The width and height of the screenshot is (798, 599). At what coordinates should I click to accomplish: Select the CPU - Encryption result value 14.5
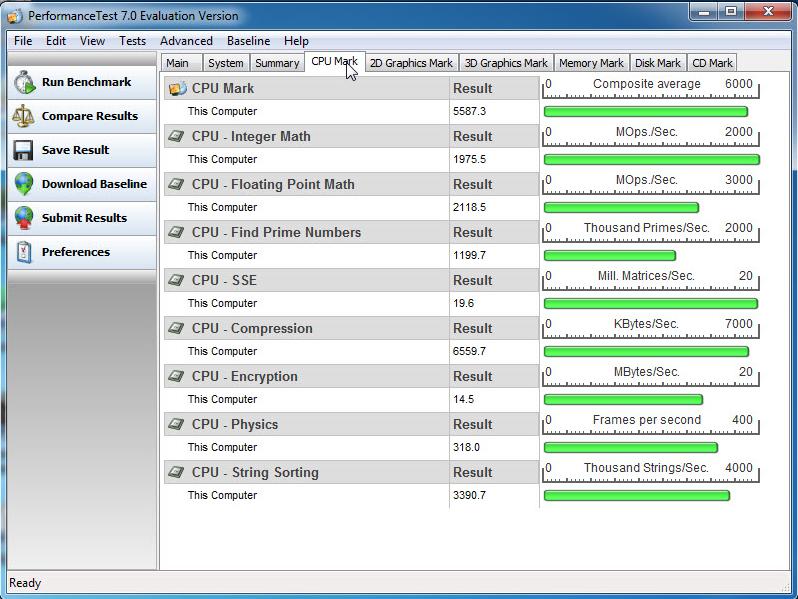coord(462,400)
